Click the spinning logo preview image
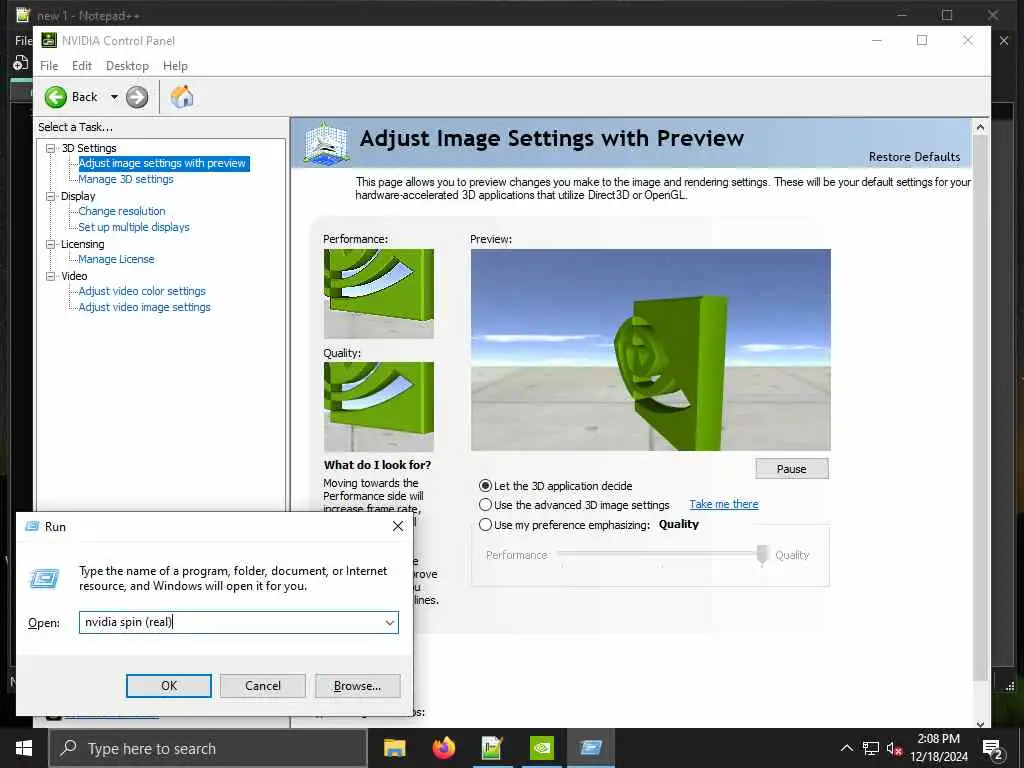Image resolution: width=1024 pixels, height=768 pixels. click(x=650, y=350)
